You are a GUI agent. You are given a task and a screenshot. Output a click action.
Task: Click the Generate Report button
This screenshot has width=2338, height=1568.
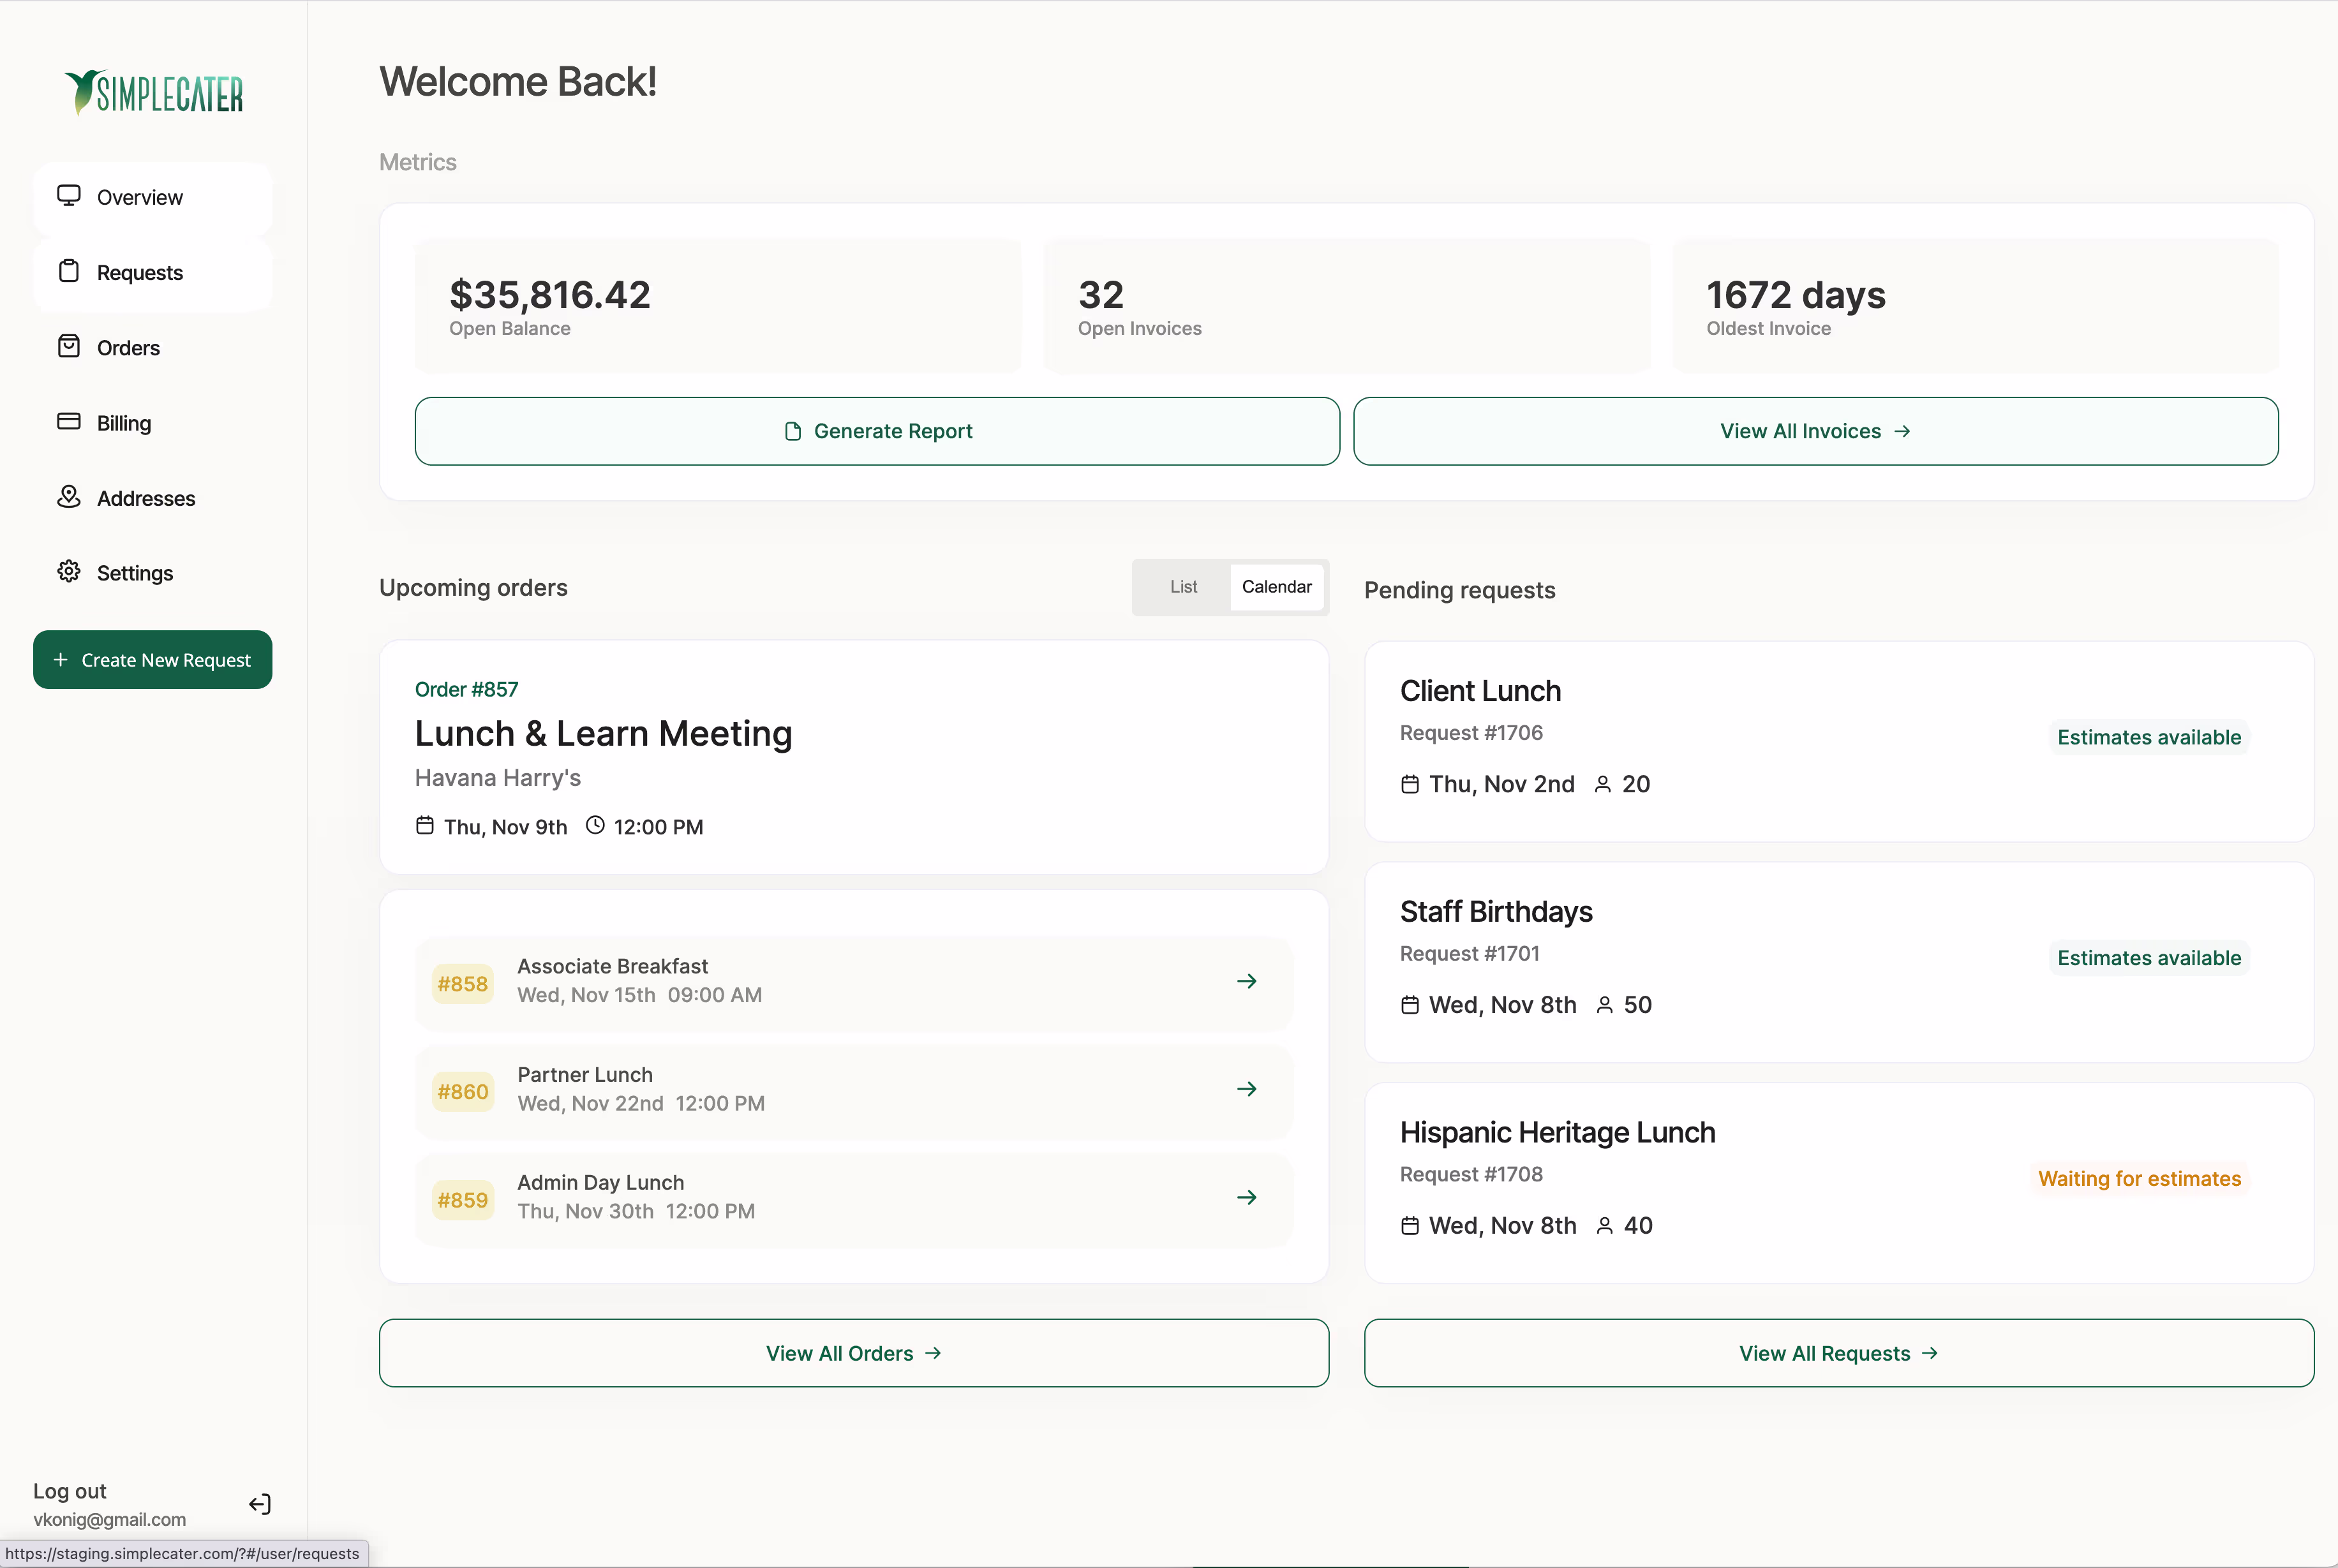[x=877, y=431]
